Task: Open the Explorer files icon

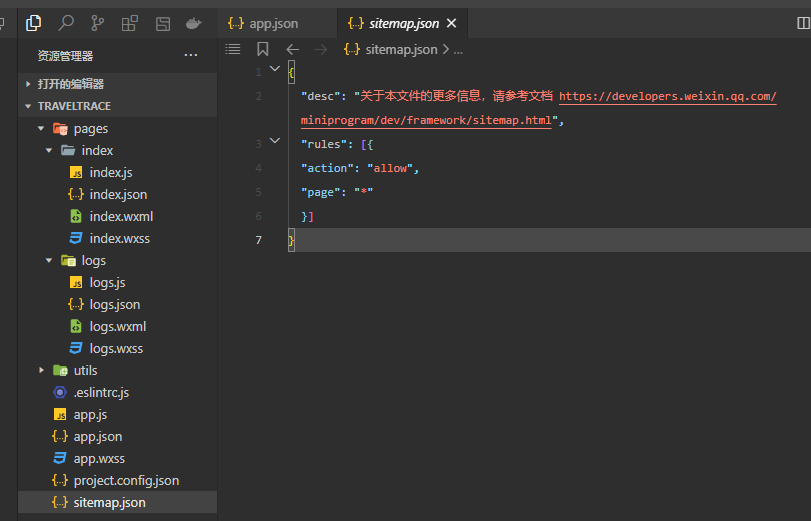Action: click(34, 23)
